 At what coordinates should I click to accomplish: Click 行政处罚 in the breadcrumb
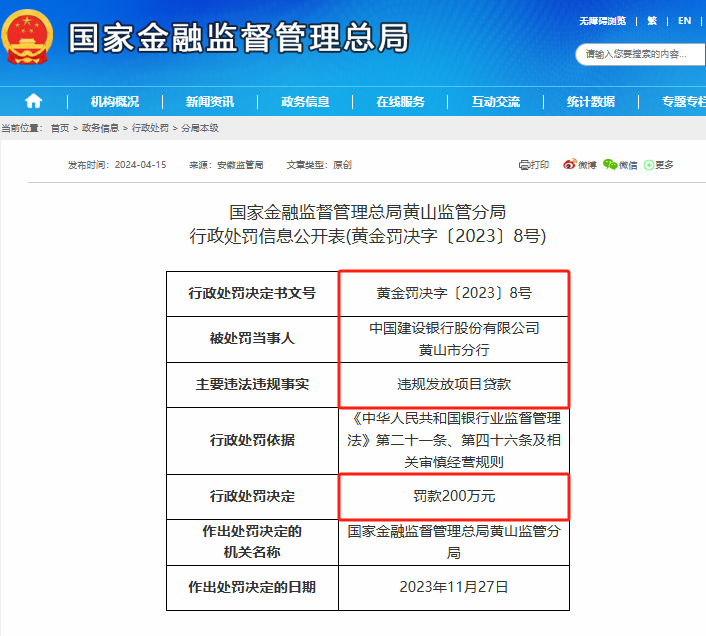150,128
